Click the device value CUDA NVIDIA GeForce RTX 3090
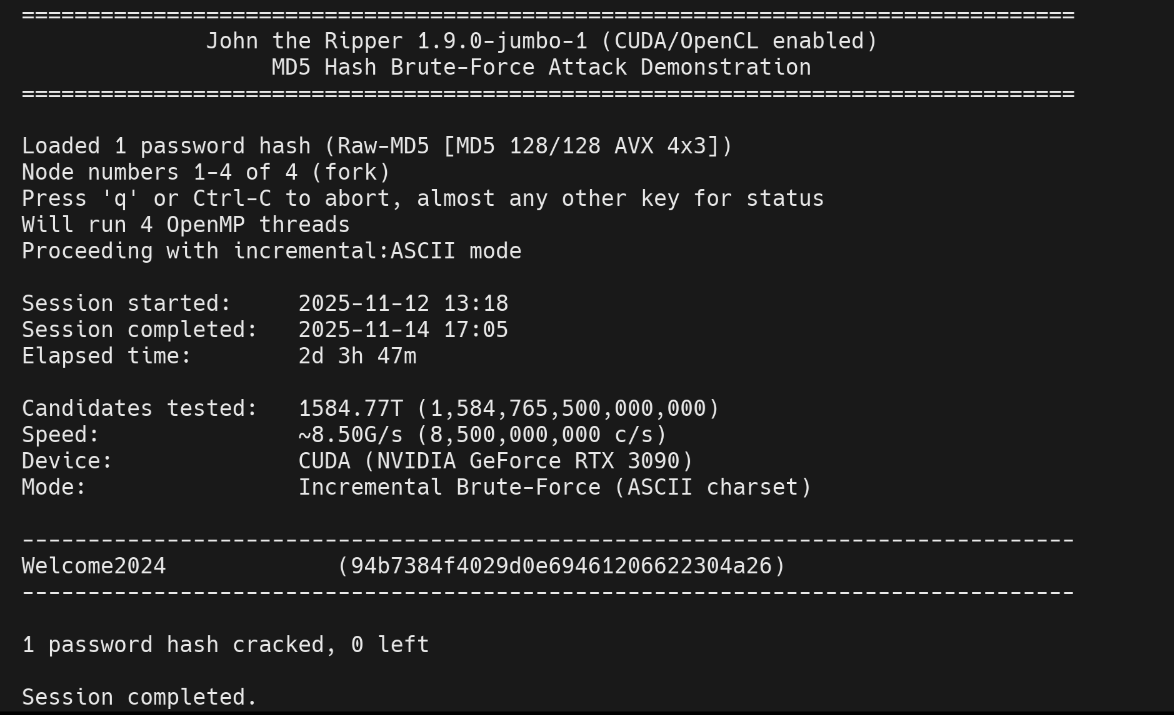The image size is (1174, 715). [496, 461]
